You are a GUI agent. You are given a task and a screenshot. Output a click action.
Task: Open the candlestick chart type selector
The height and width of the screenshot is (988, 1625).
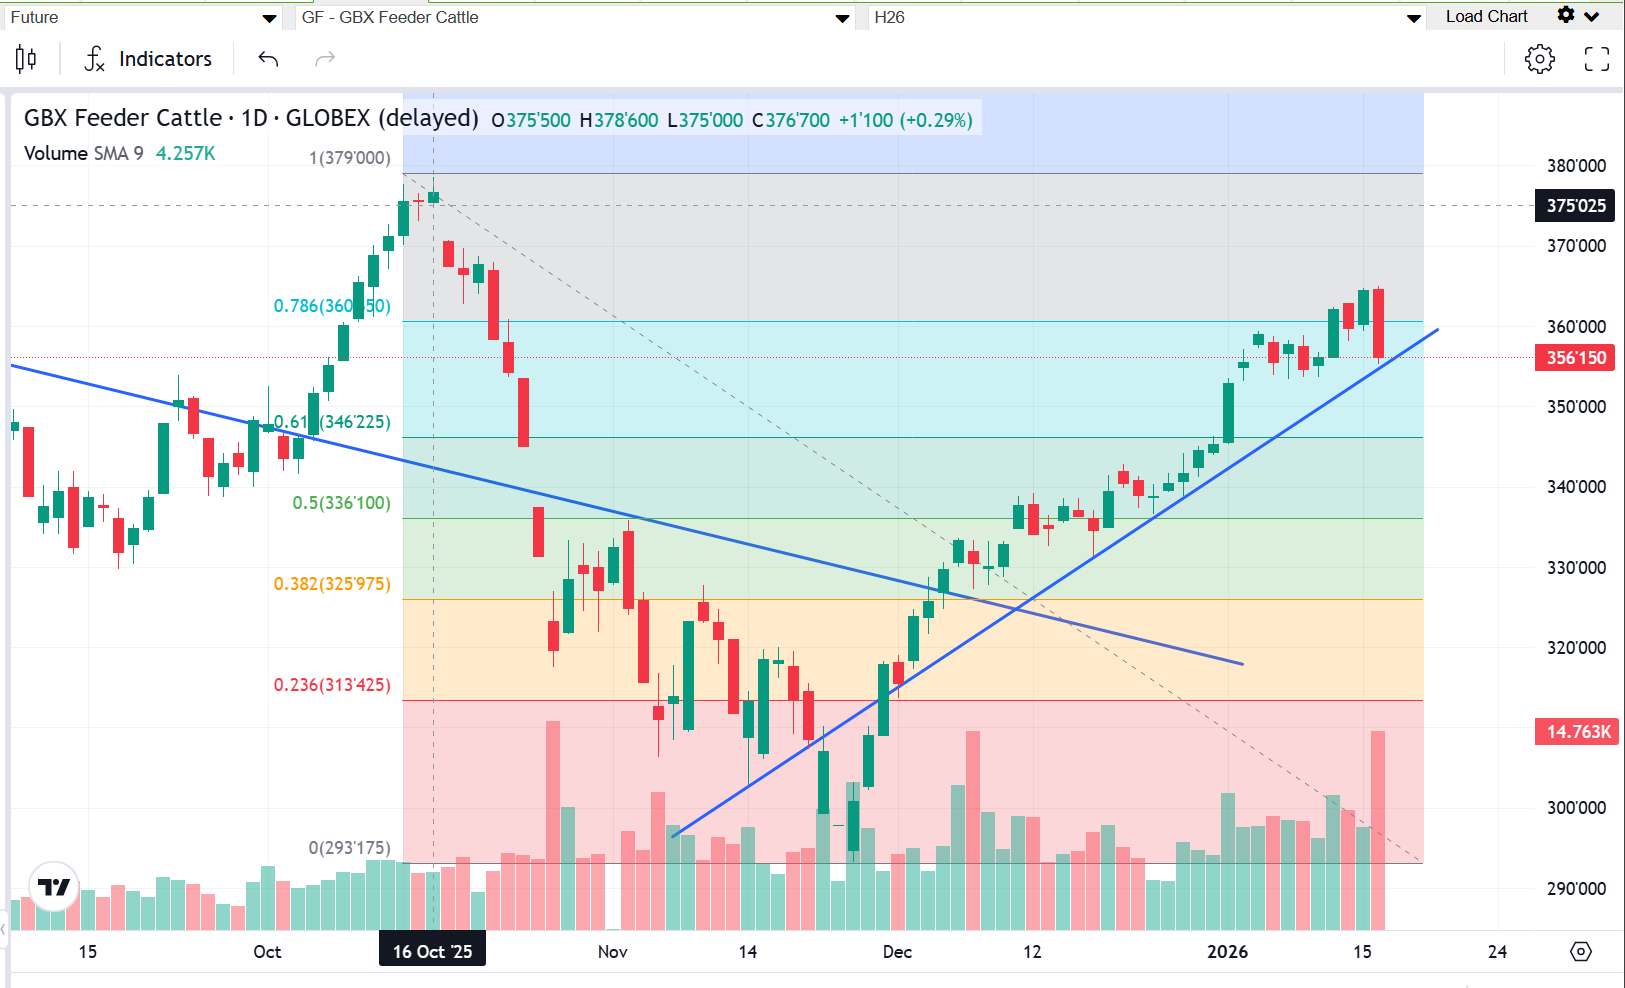coord(26,59)
